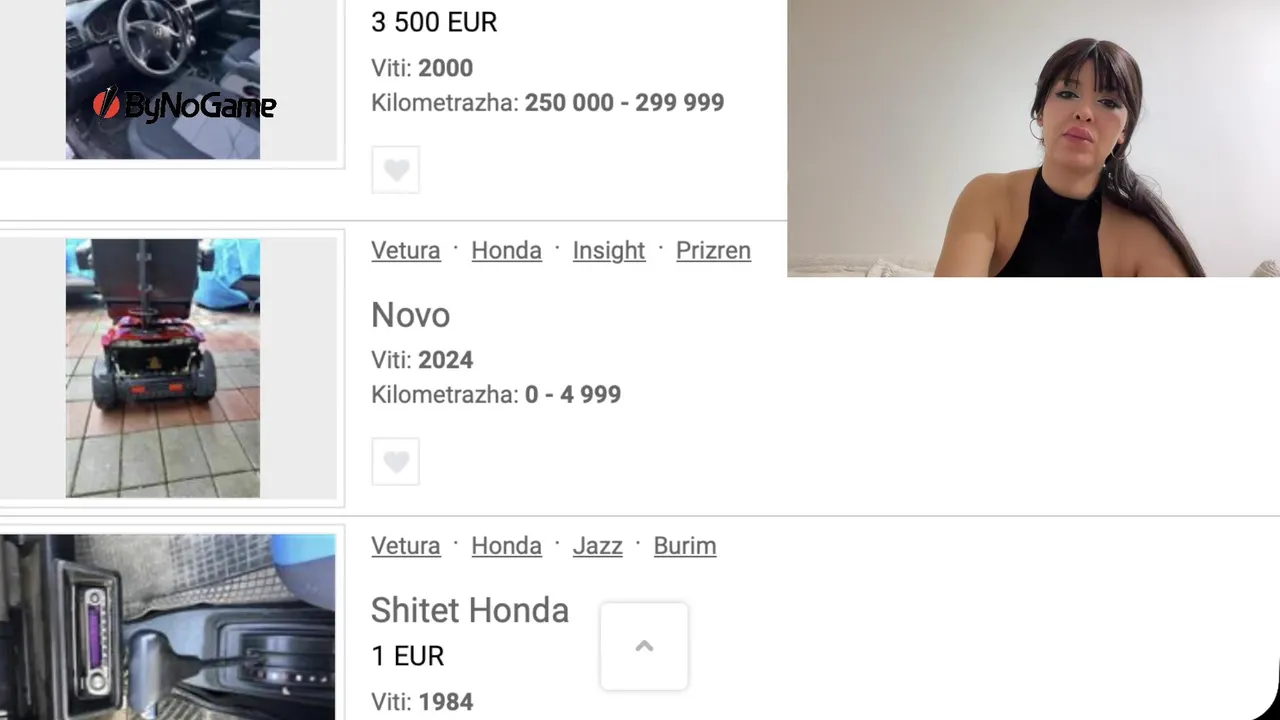Select Honda brand link beside Insight
1280x720 pixels.
coord(507,250)
